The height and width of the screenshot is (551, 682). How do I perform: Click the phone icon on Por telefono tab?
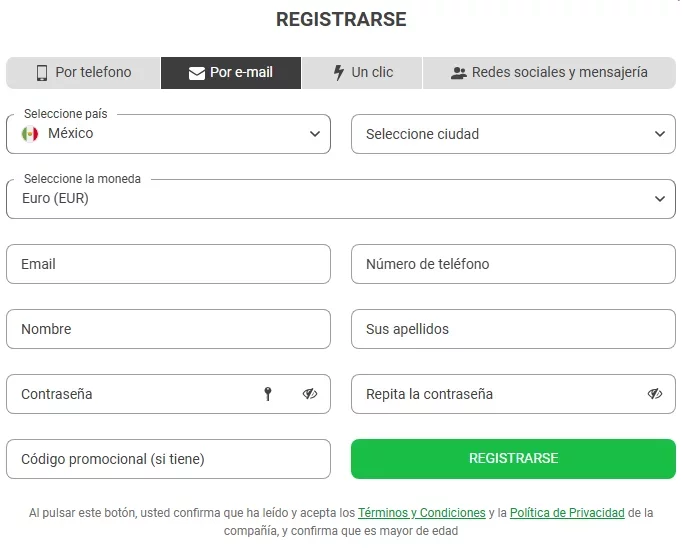tap(42, 73)
